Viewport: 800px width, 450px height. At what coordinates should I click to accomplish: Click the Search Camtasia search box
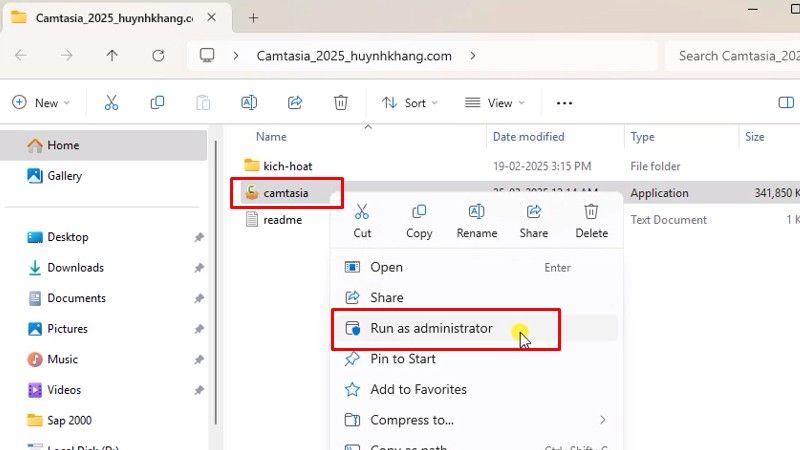735,56
